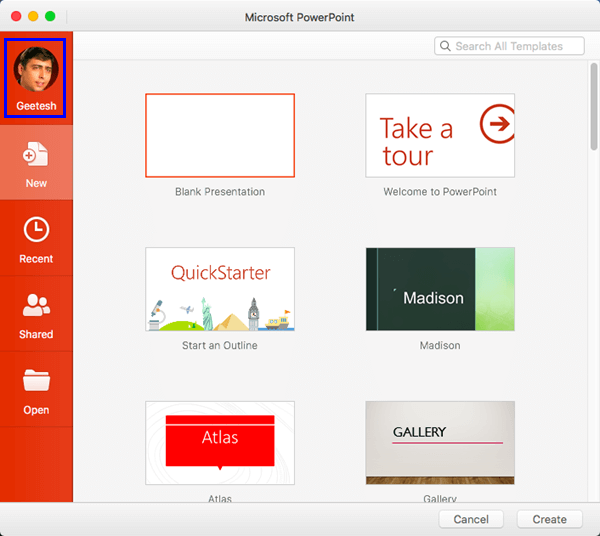This screenshot has height=536, width=600.
Task: Open Geetesh account profile picture
Action: tap(36, 70)
